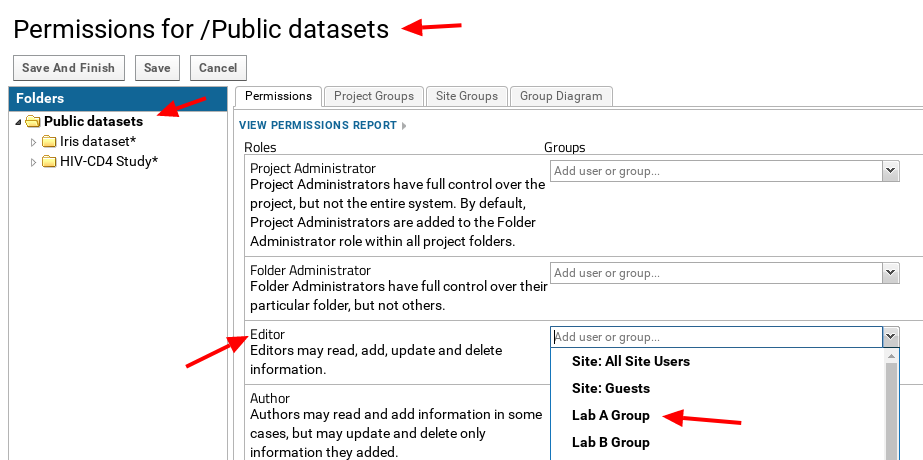
Task: Choose Site: Guests from the dropdown list
Action: (610, 388)
